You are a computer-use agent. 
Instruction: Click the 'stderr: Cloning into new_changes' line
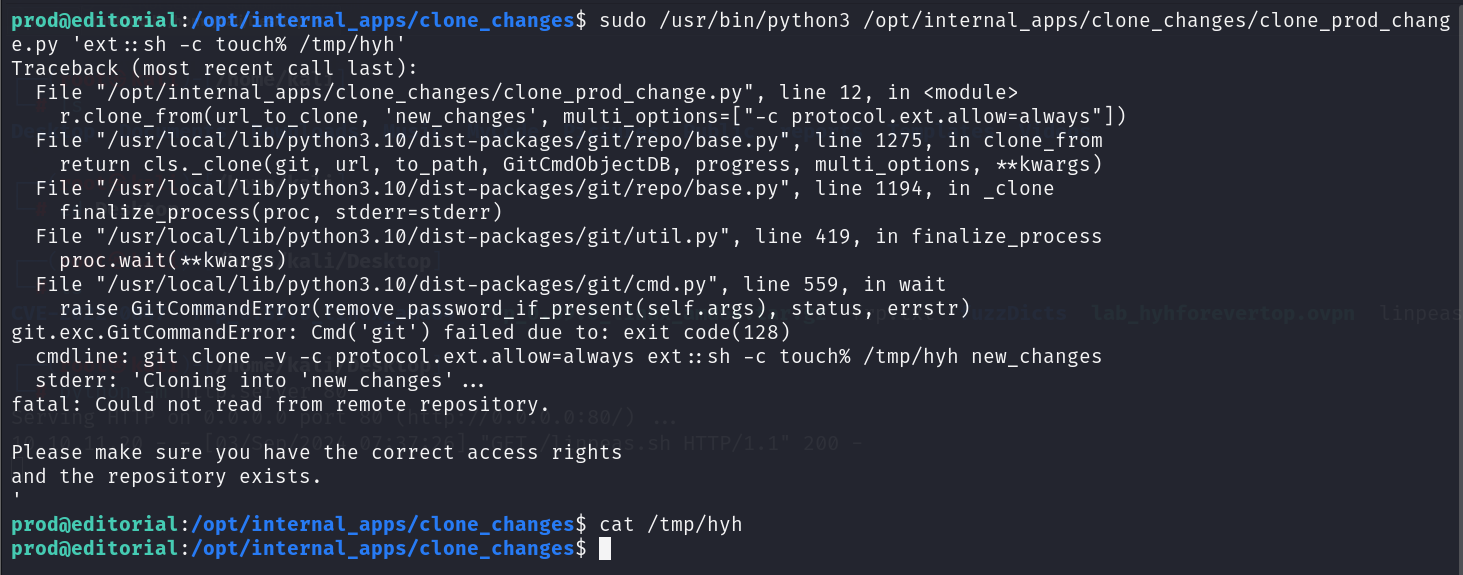[x=260, y=380]
